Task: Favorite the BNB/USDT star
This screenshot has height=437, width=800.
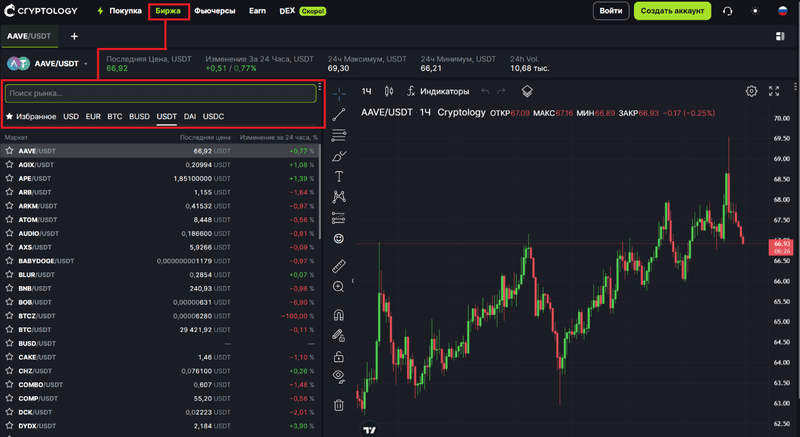Action: pos(9,288)
